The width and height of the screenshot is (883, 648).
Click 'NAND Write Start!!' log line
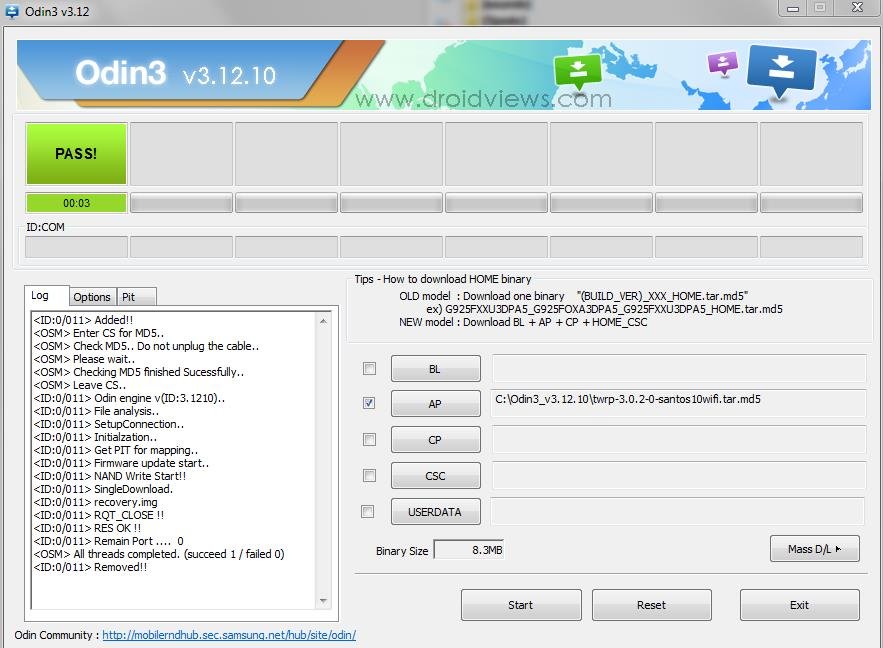click(x=110, y=476)
